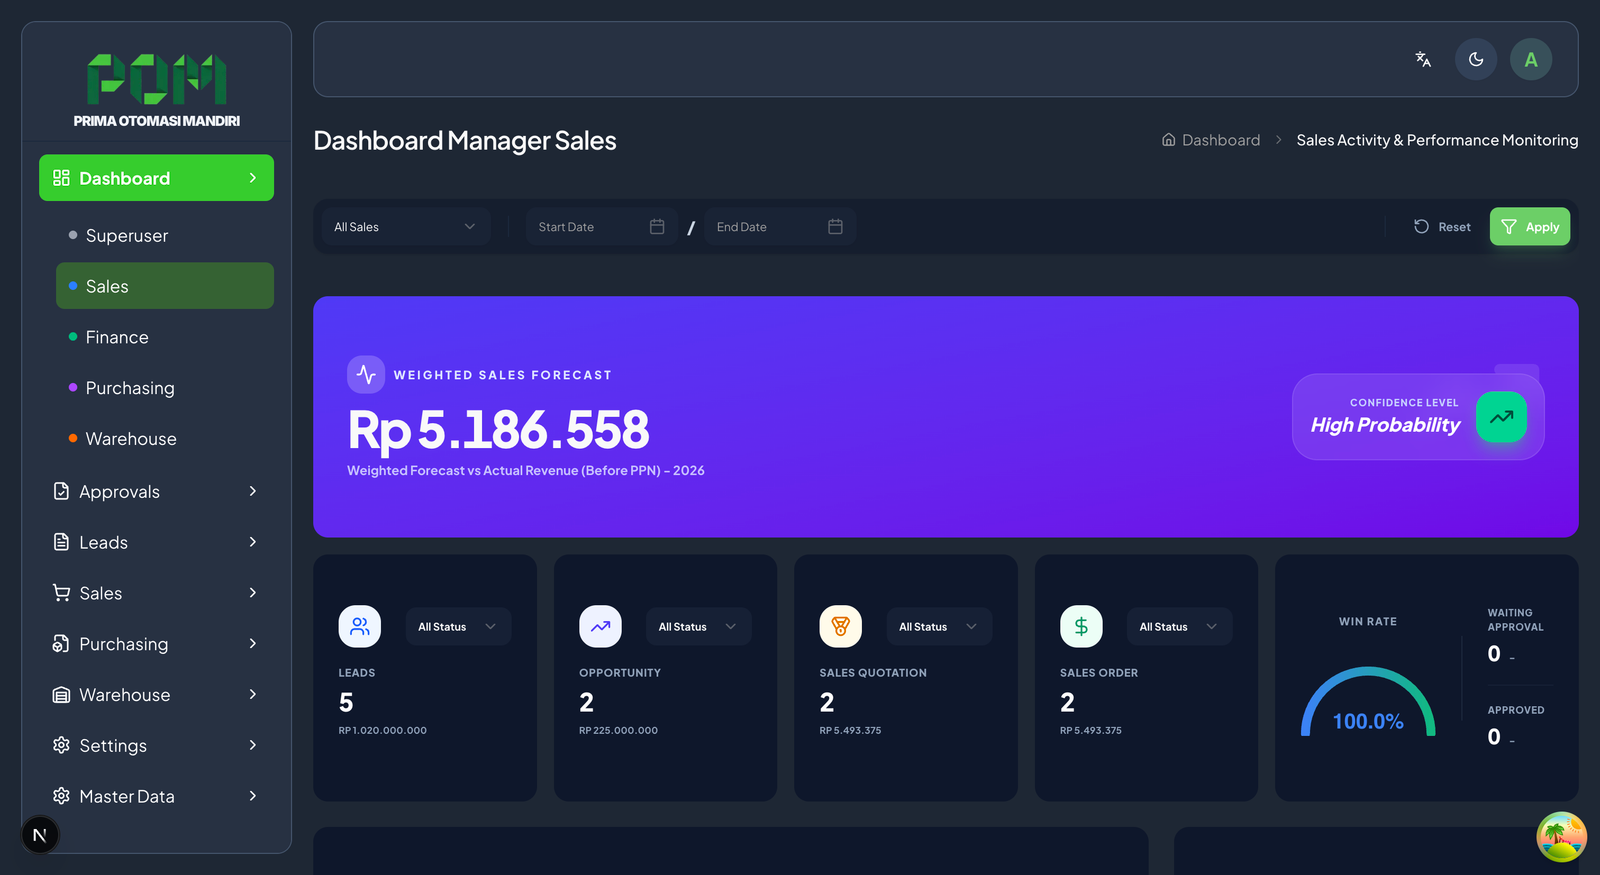Image resolution: width=1600 pixels, height=875 pixels.
Task: Click the Start Date input field
Action: 601,227
